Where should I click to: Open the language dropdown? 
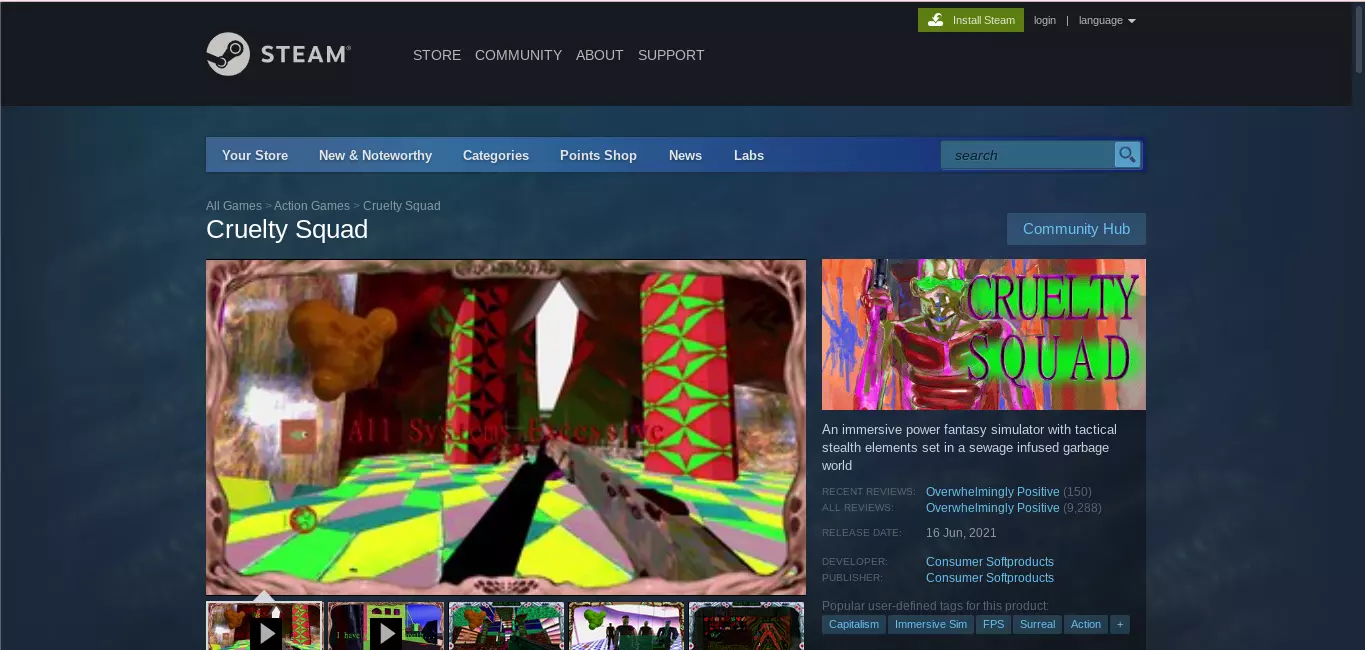(1107, 20)
